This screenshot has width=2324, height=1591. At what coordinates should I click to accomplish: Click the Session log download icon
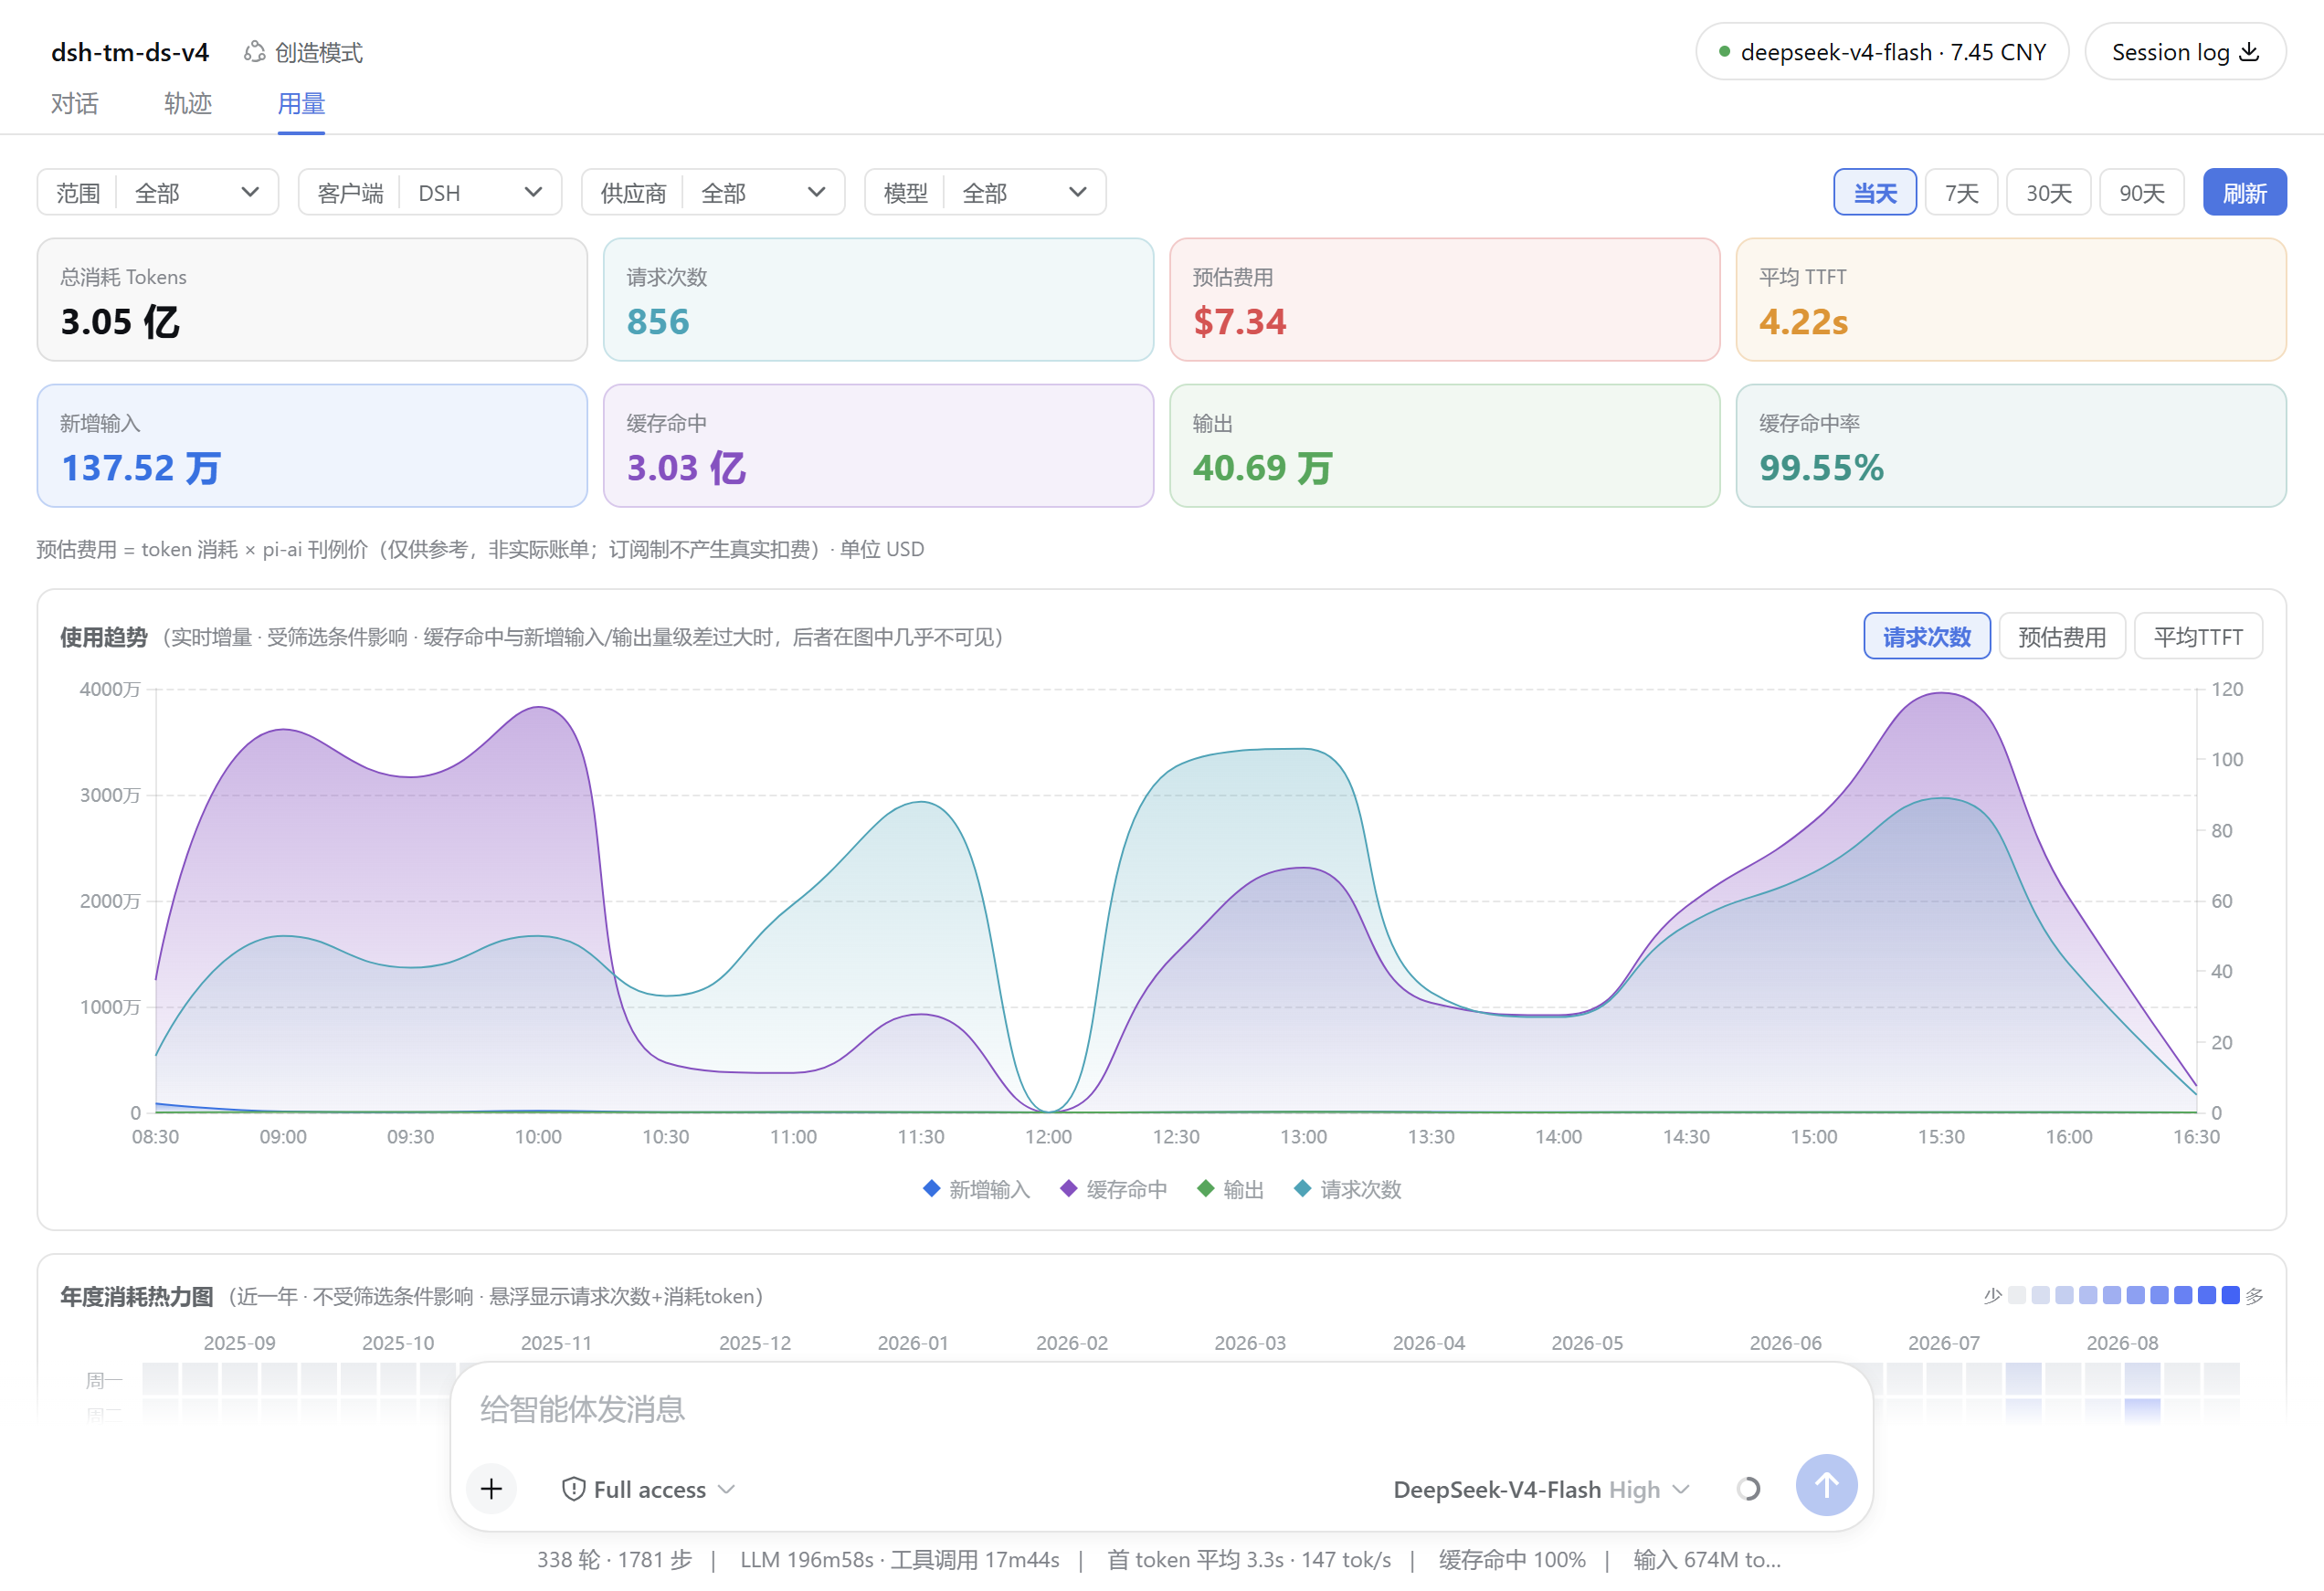[2249, 51]
